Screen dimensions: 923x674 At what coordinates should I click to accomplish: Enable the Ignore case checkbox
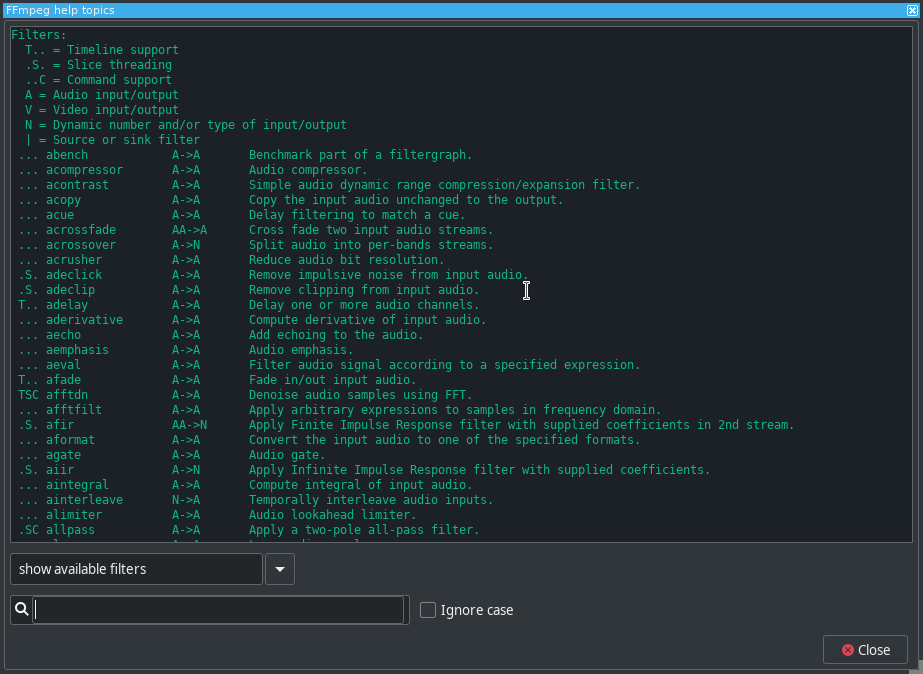pos(428,610)
